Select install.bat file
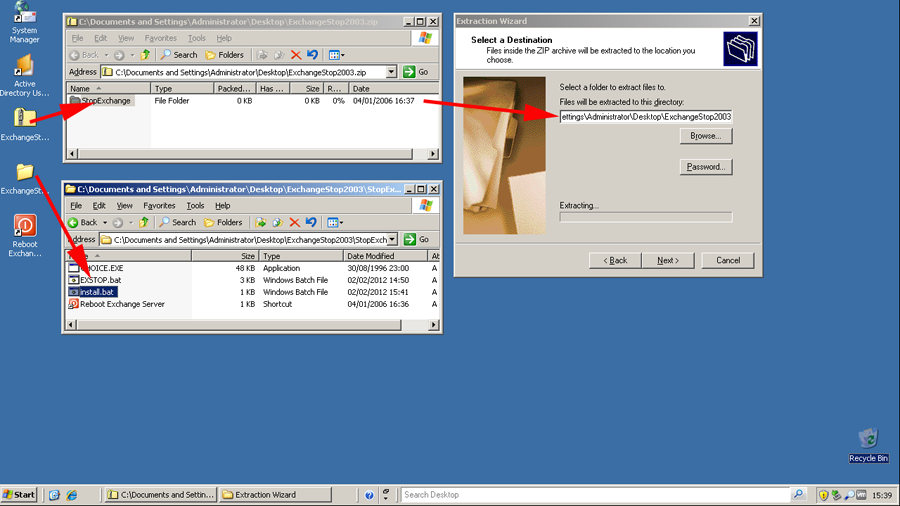Image resolution: width=900 pixels, height=506 pixels. point(92,292)
